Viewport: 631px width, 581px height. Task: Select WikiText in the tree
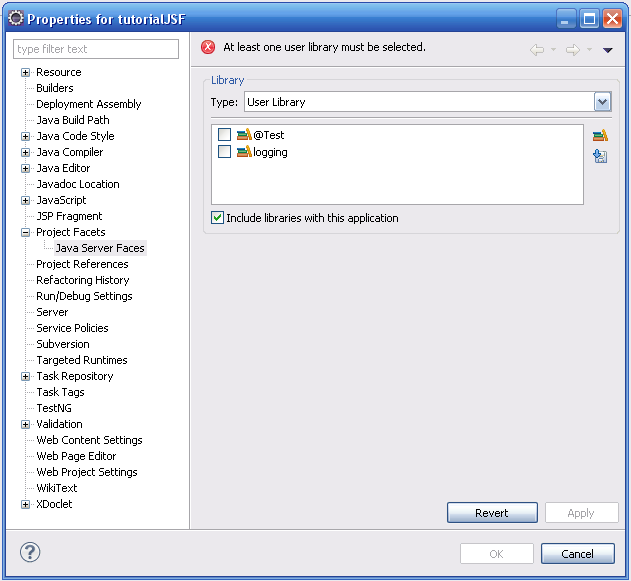click(x=57, y=488)
